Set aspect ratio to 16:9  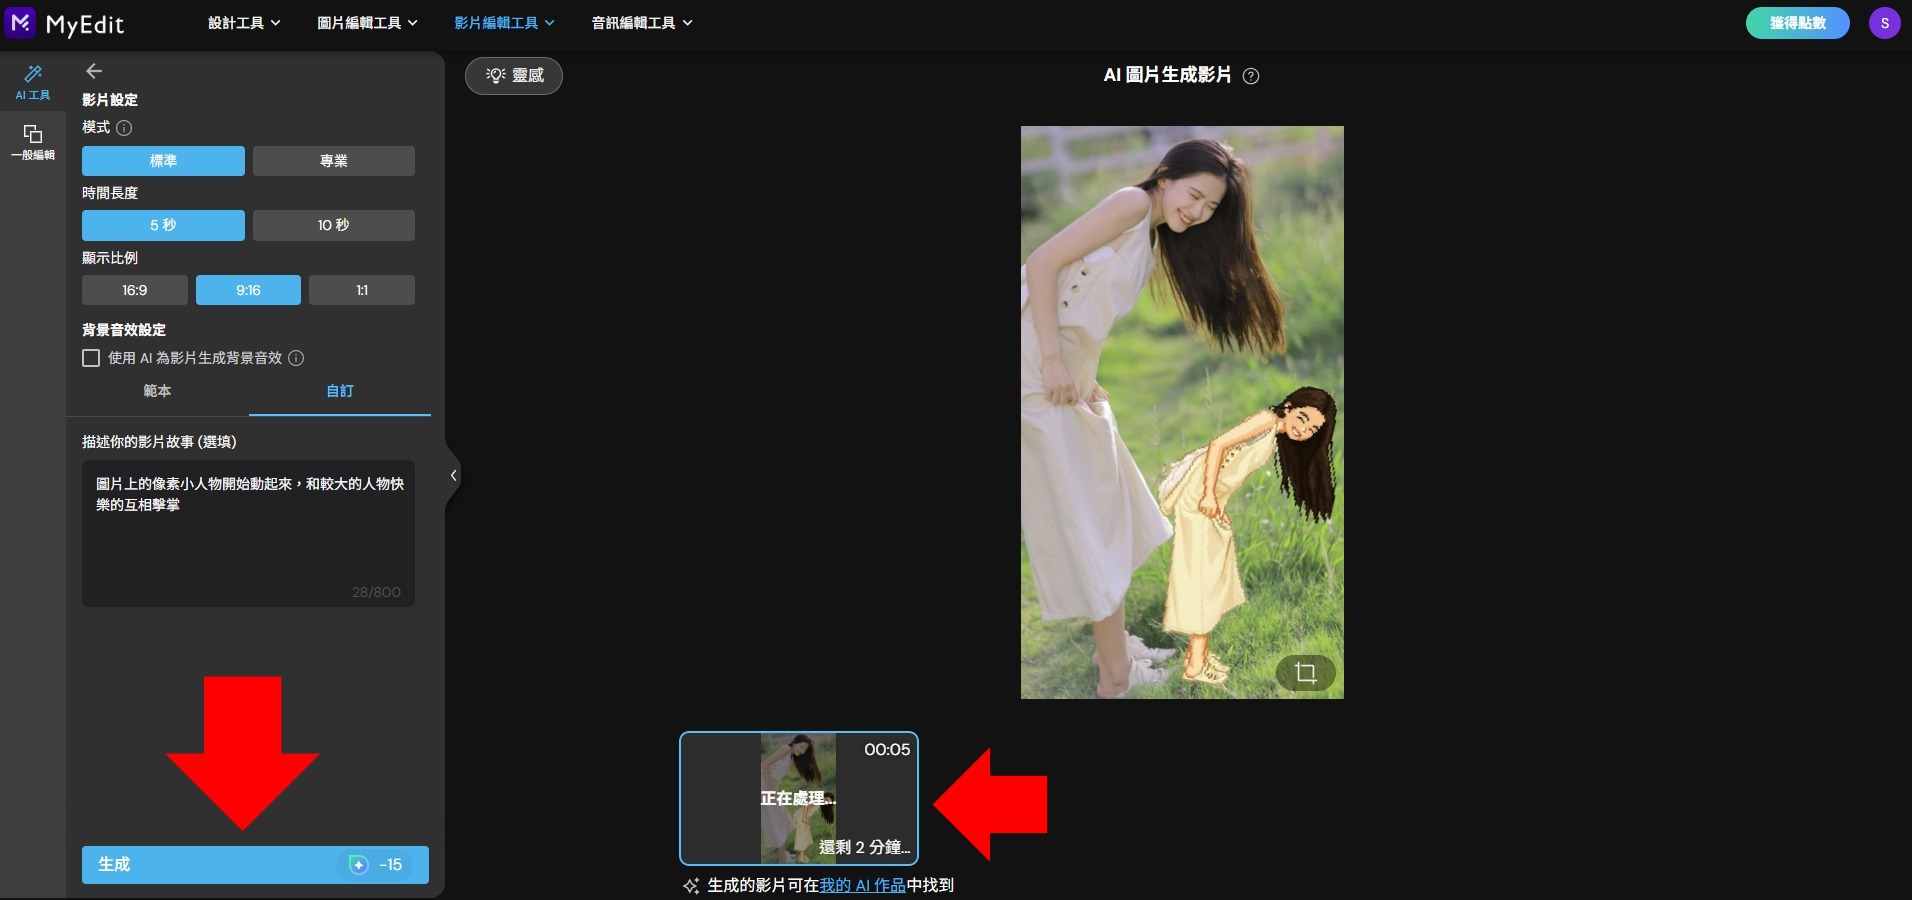pyautogui.click(x=134, y=290)
